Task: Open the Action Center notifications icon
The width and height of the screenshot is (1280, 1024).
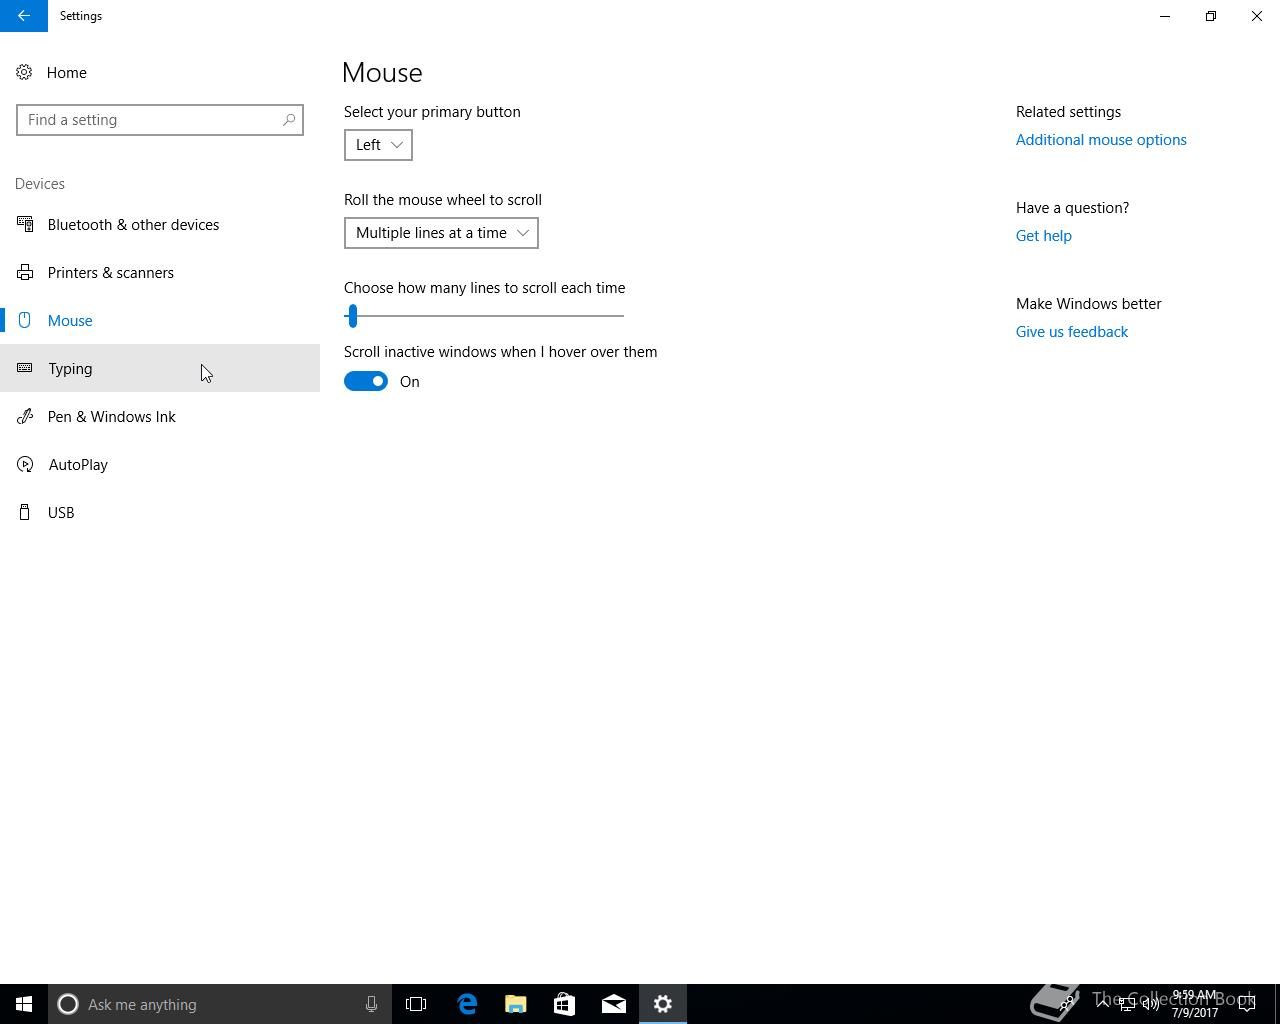Action: coord(1247,1004)
